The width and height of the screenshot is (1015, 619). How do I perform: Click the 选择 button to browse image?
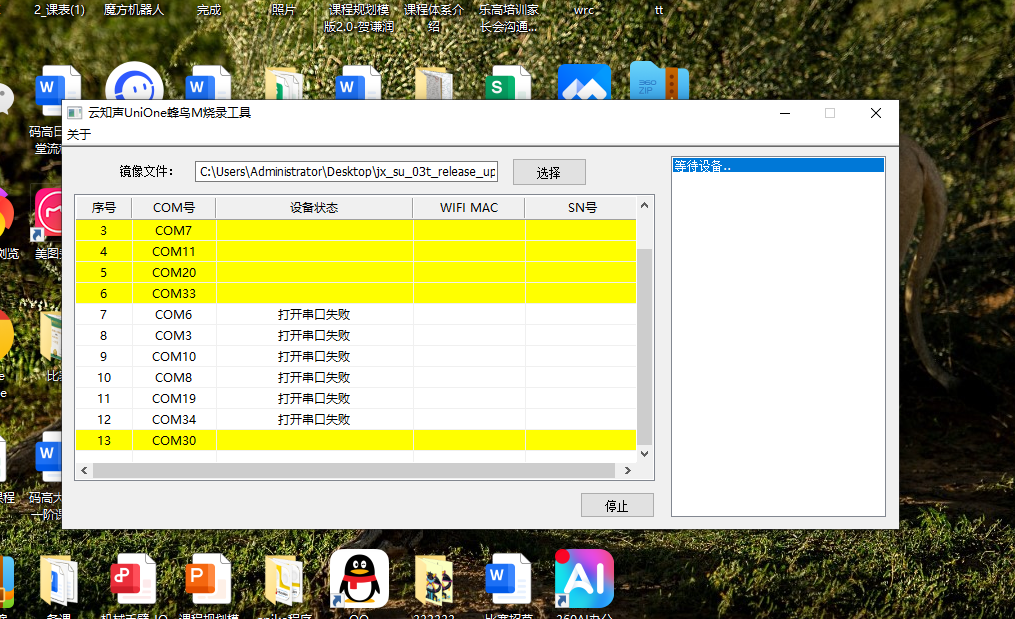549,172
